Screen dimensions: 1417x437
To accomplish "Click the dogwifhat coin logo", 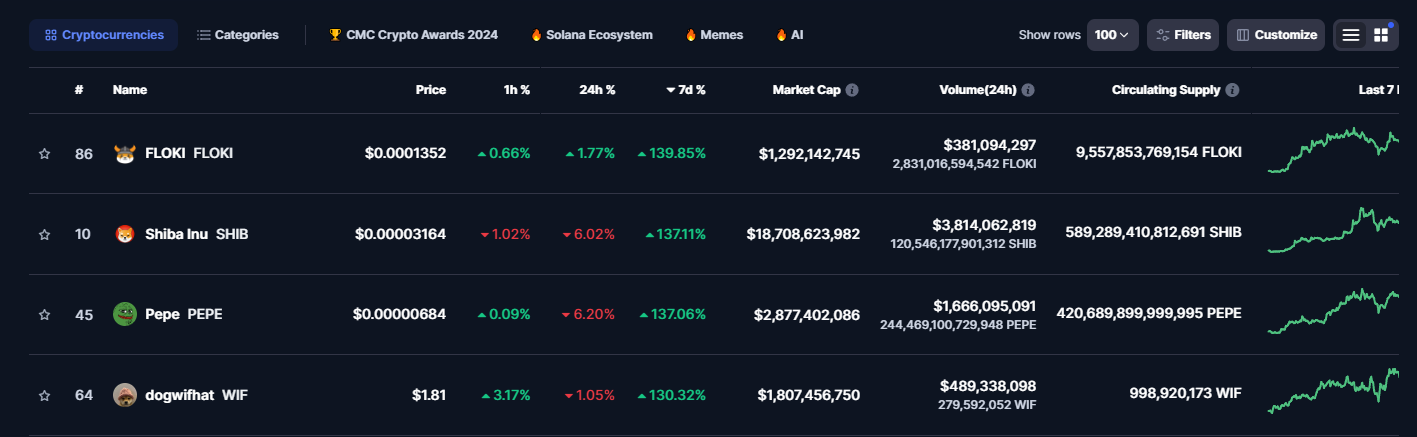I will [125, 395].
